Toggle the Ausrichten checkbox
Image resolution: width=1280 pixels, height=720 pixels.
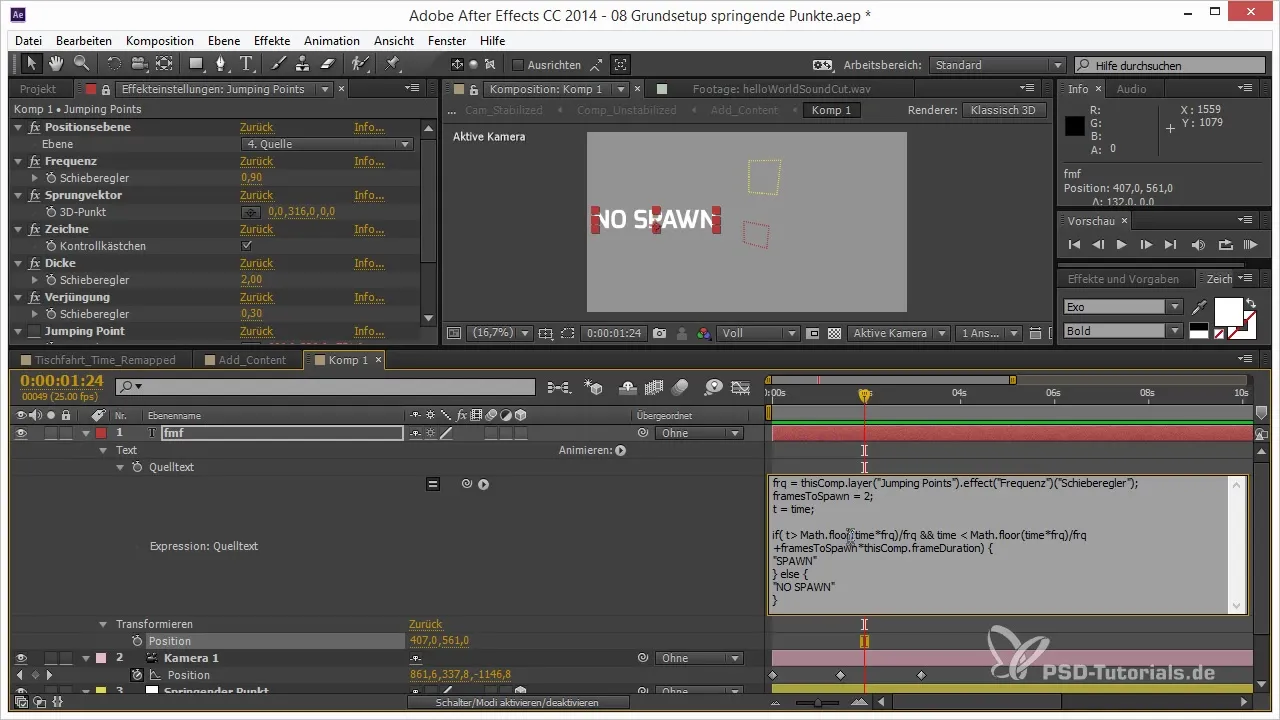[518, 65]
